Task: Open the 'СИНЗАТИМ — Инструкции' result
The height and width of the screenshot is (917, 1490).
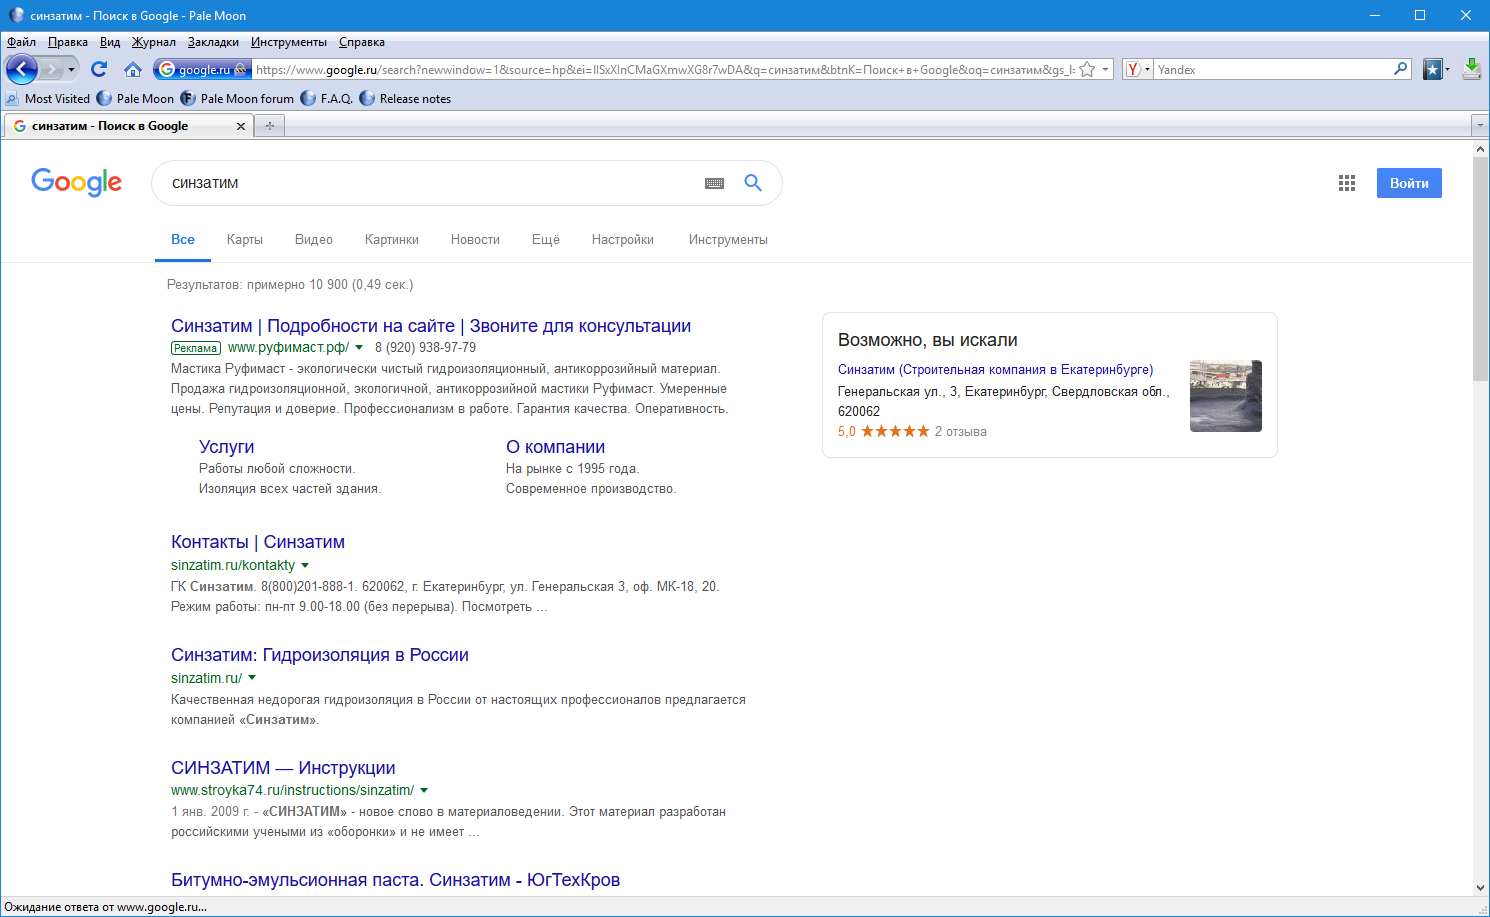Action: [x=283, y=768]
